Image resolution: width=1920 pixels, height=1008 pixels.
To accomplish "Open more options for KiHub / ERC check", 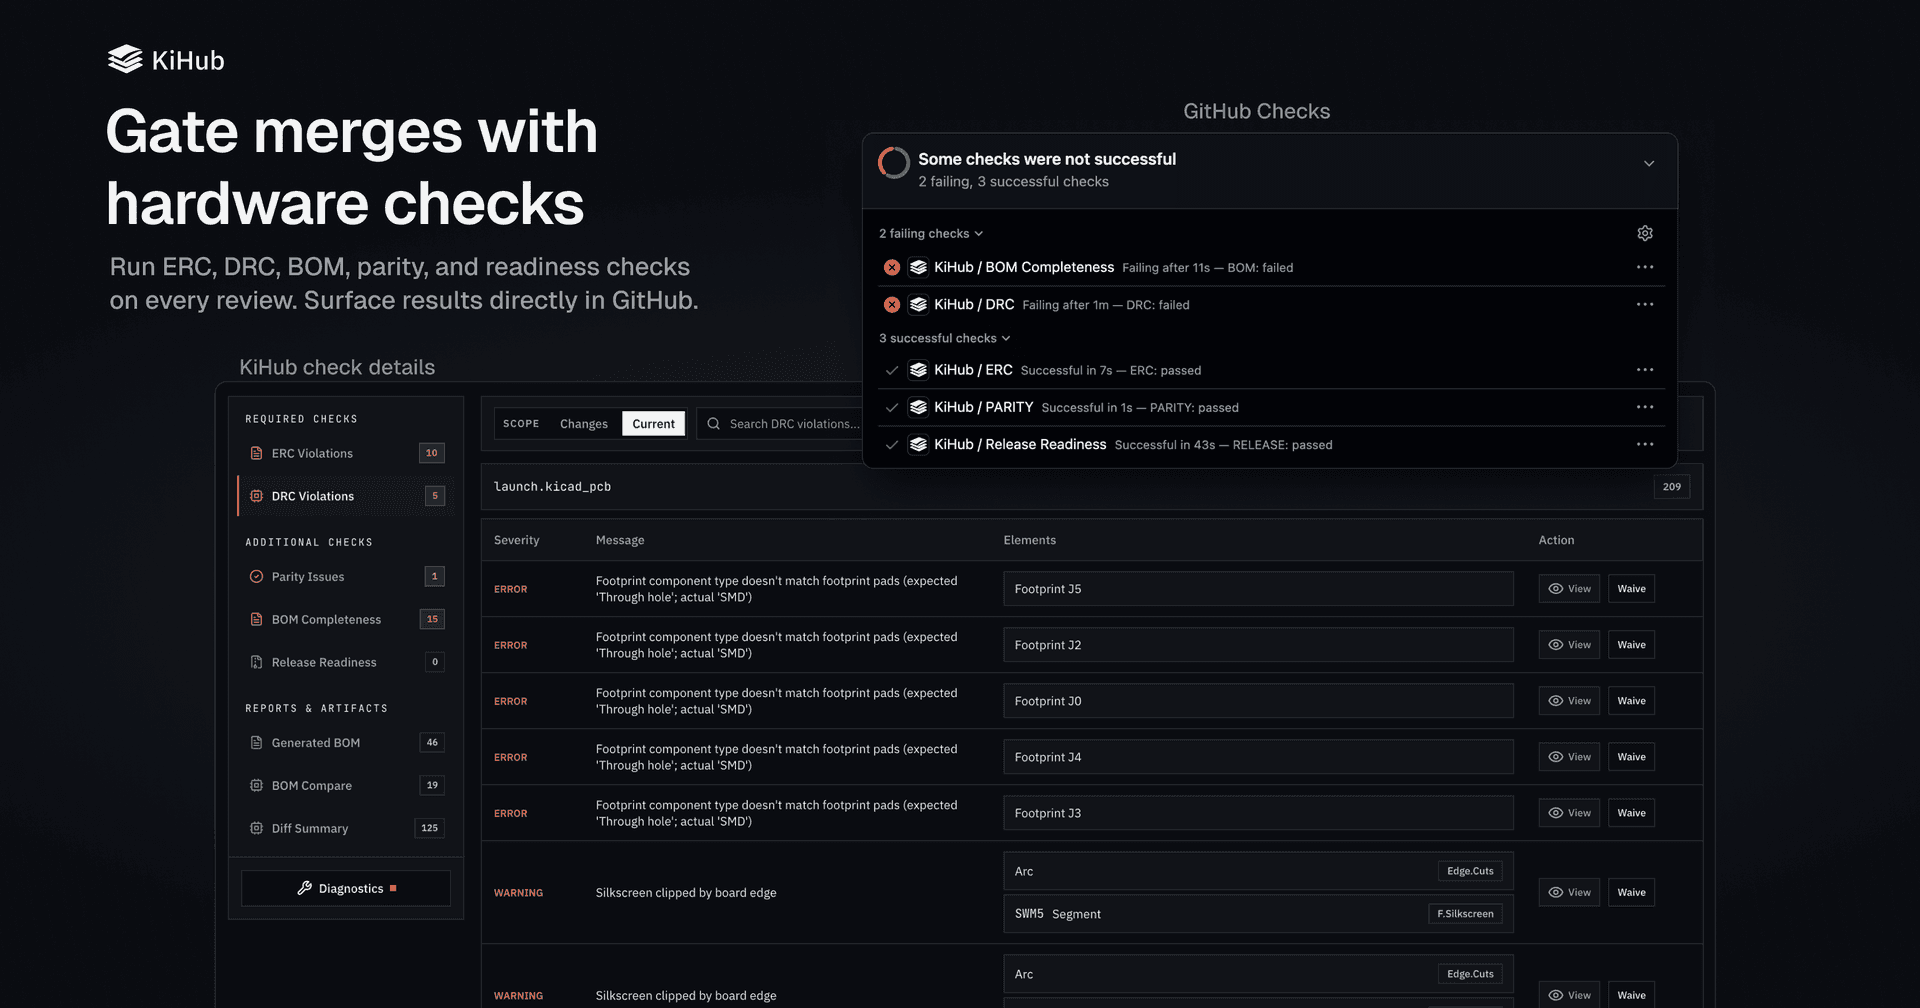I will click(1645, 370).
